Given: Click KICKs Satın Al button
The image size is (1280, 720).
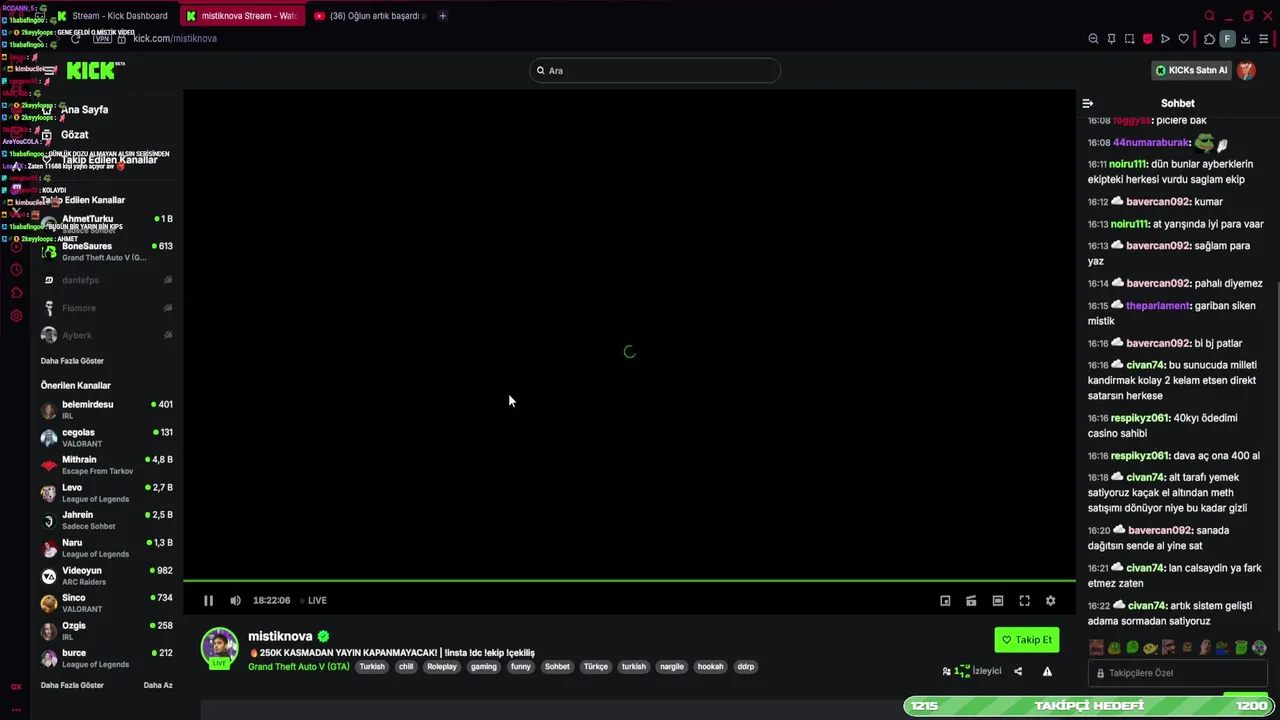Looking at the screenshot, I should [1191, 70].
